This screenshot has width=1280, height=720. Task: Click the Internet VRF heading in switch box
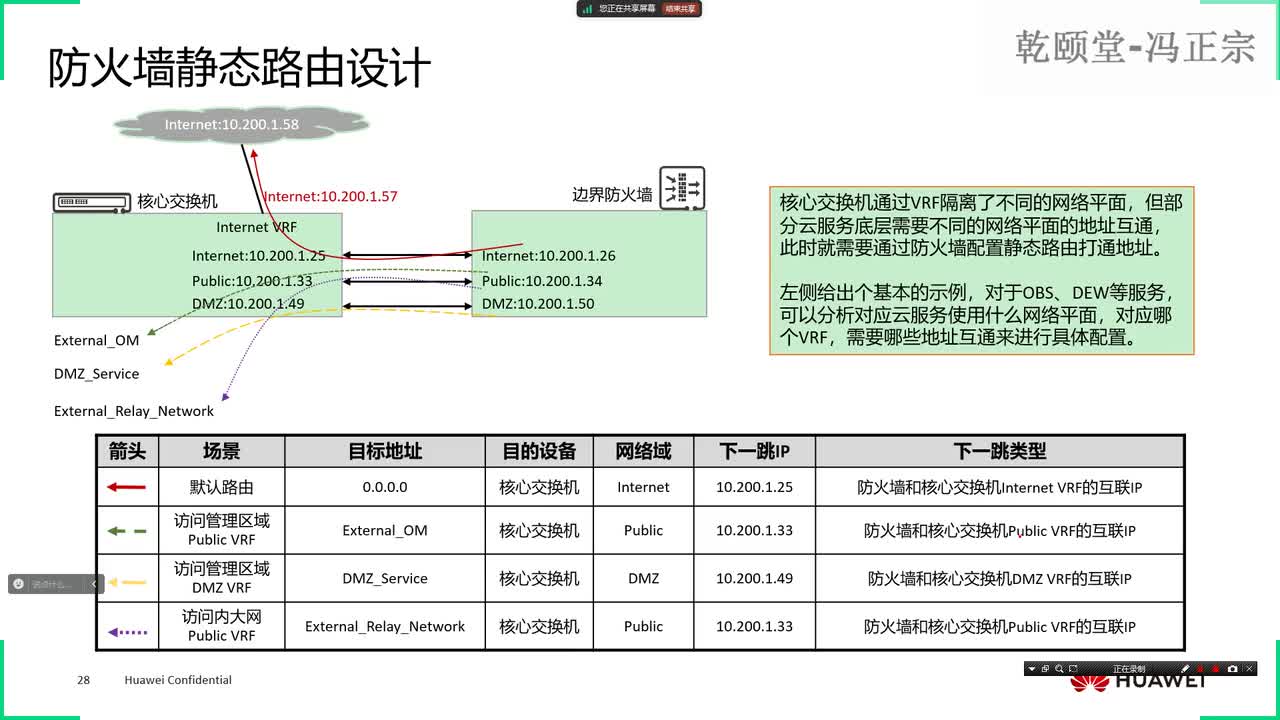pyautogui.click(x=257, y=227)
